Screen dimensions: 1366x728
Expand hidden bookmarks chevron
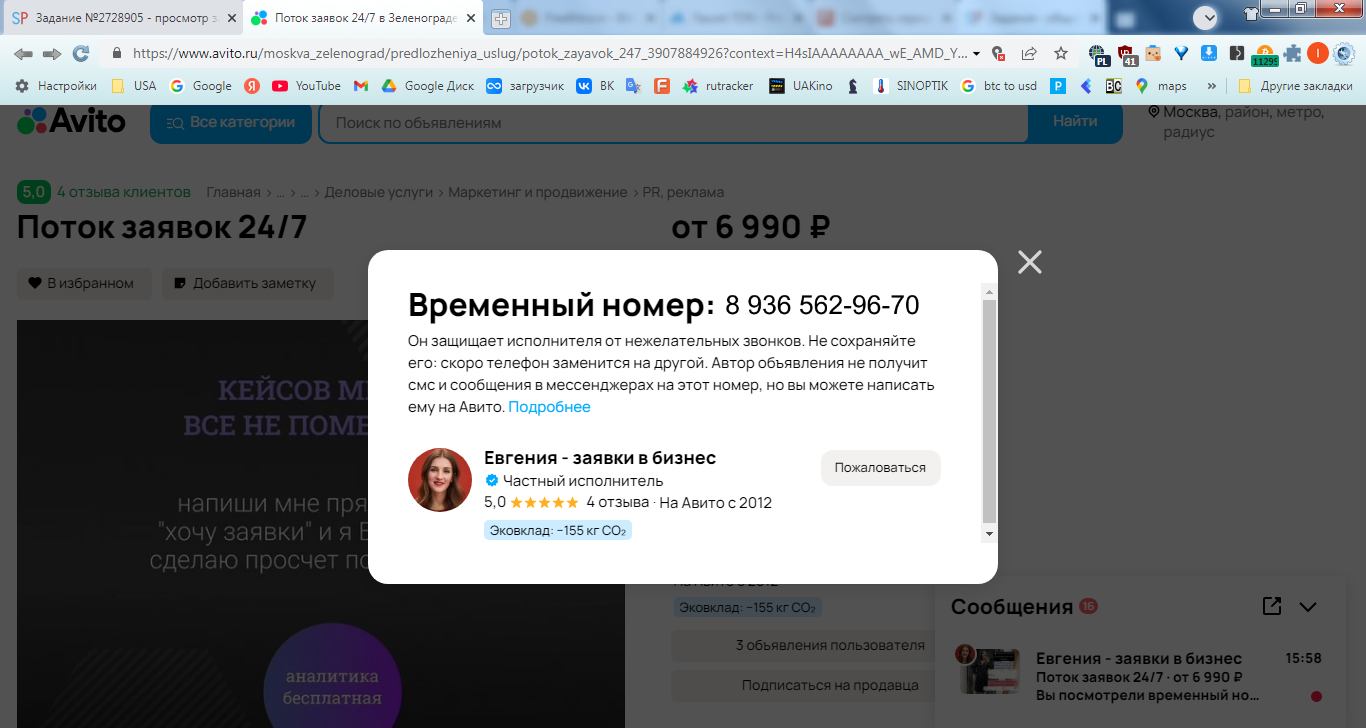(x=1212, y=86)
